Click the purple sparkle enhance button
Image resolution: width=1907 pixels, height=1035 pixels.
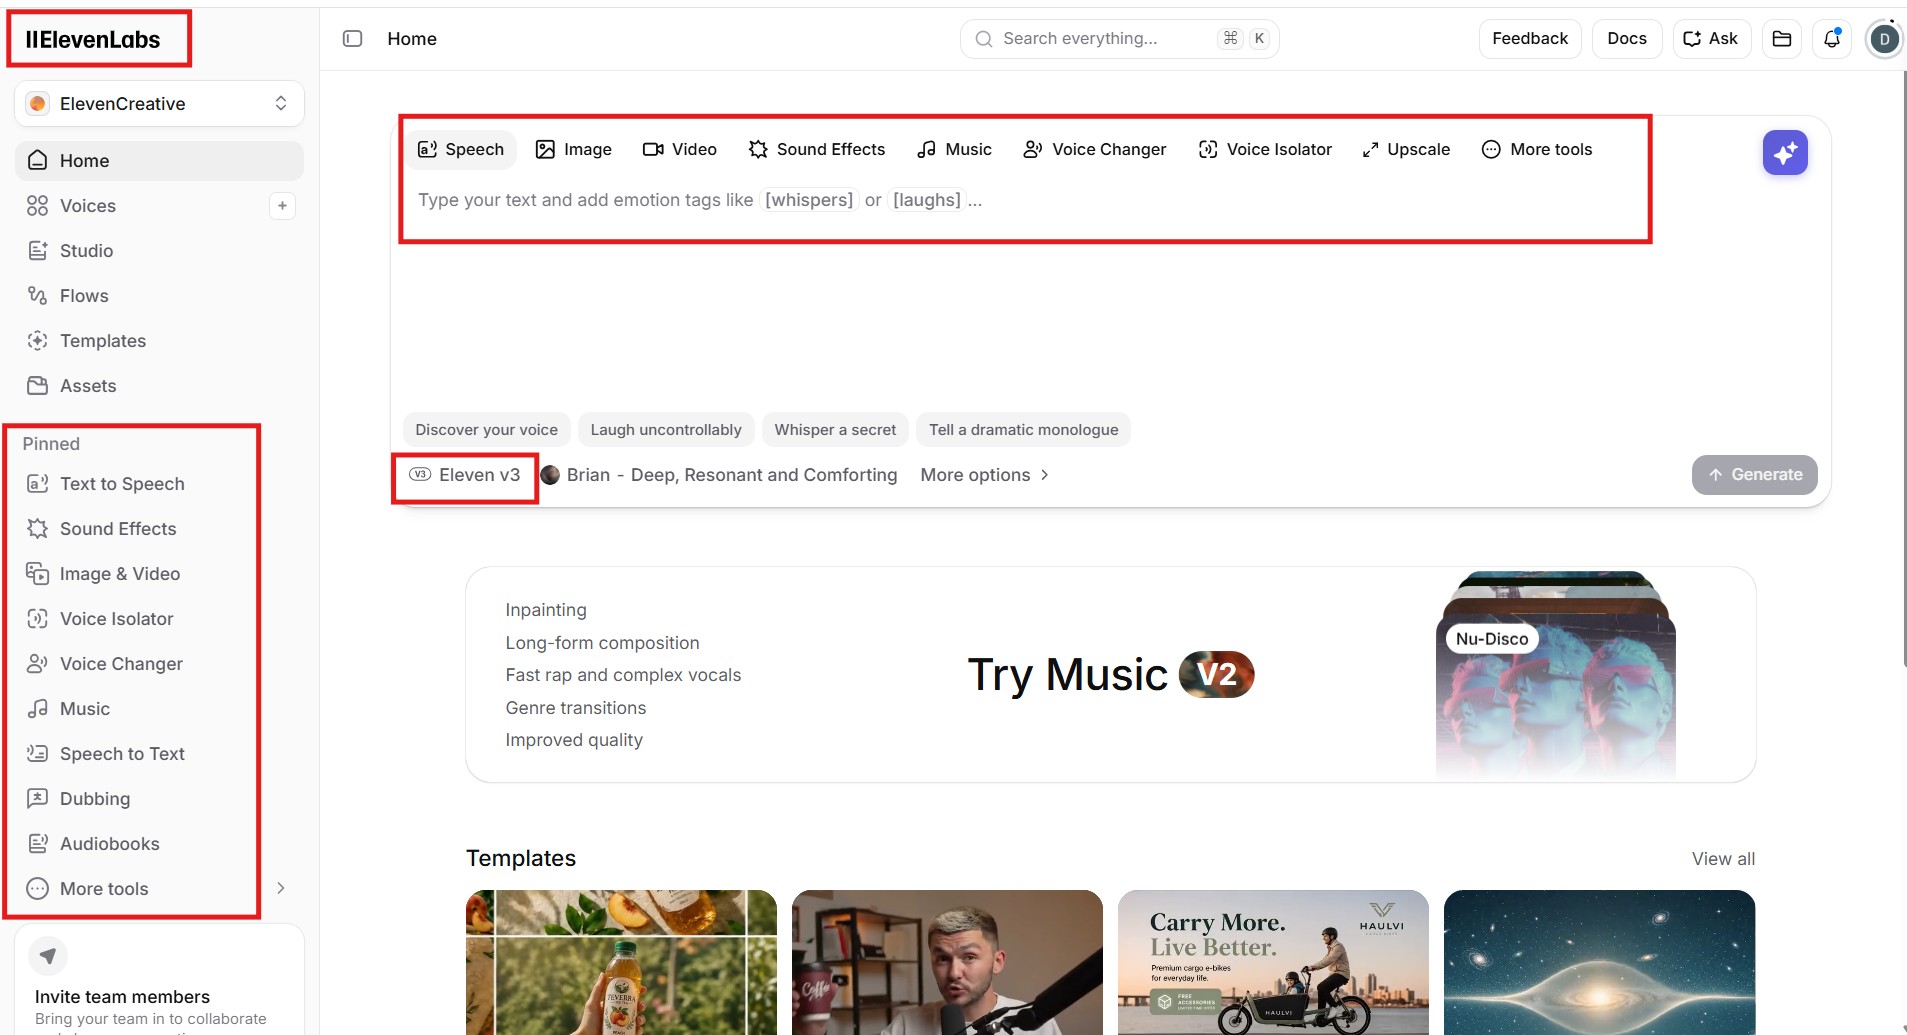[x=1785, y=153]
